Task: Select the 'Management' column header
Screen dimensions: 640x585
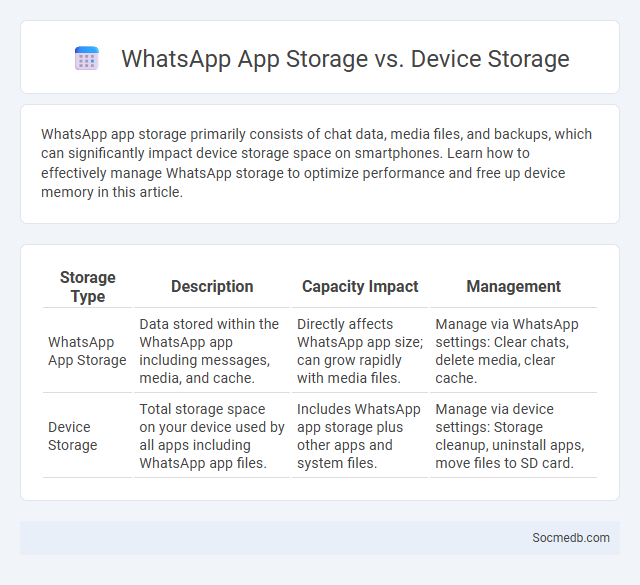Action: pos(513,287)
